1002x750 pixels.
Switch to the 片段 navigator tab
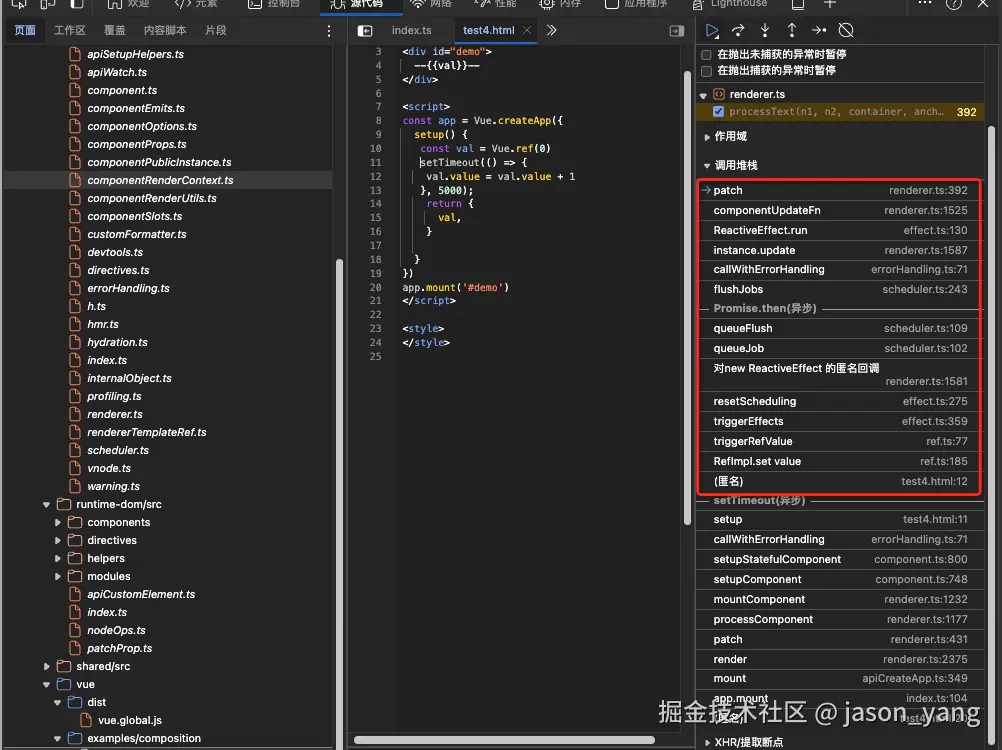pos(215,30)
